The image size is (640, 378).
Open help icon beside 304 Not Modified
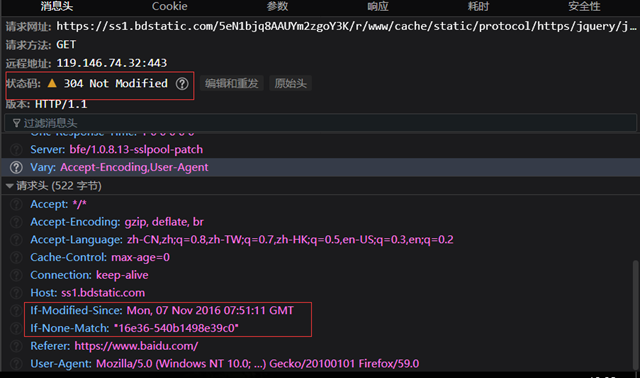(x=182, y=84)
